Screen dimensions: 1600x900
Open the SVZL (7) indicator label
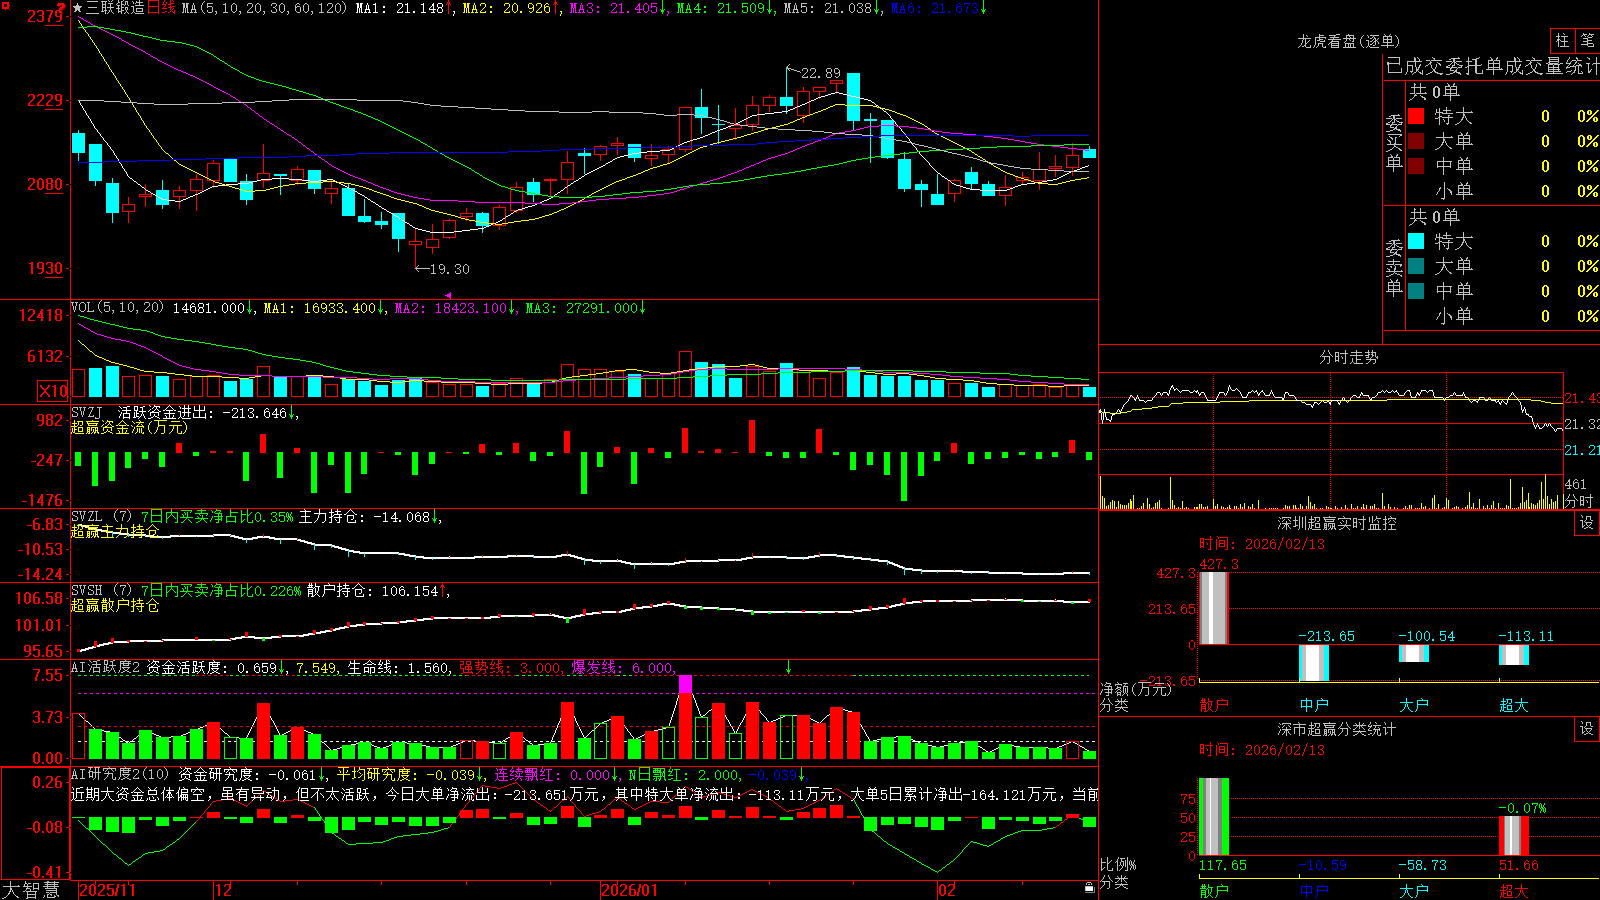(x=103, y=517)
